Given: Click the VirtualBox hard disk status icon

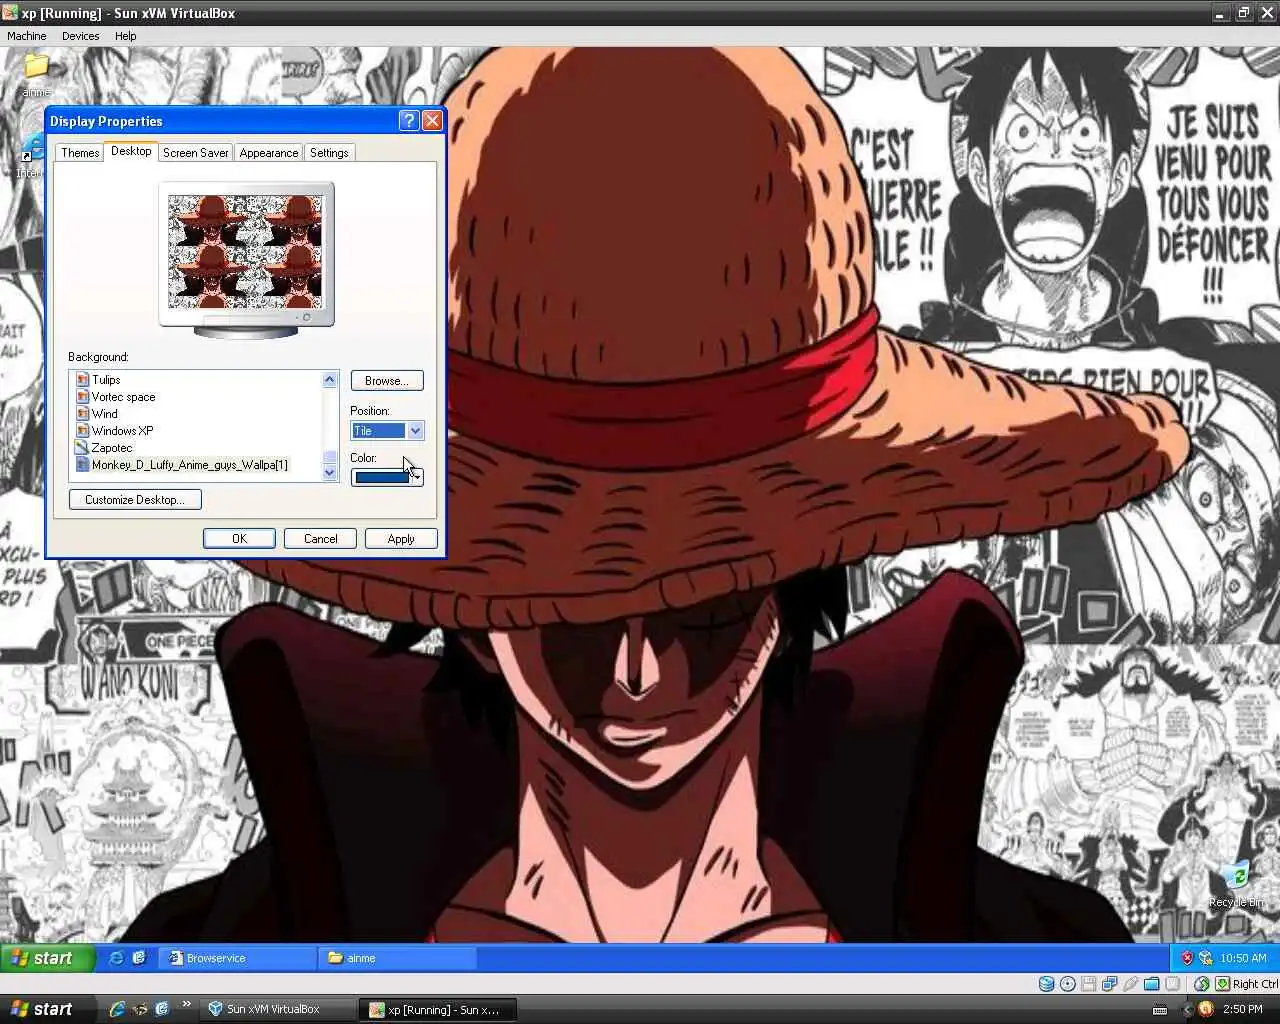Looking at the screenshot, I should [1046, 984].
